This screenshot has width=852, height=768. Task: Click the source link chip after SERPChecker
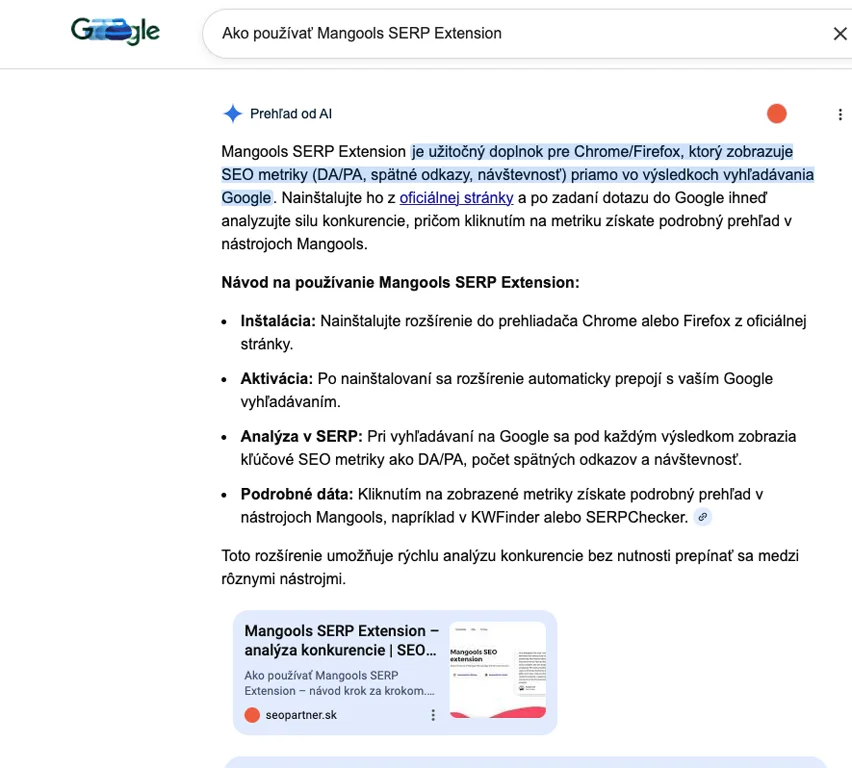point(703,517)
